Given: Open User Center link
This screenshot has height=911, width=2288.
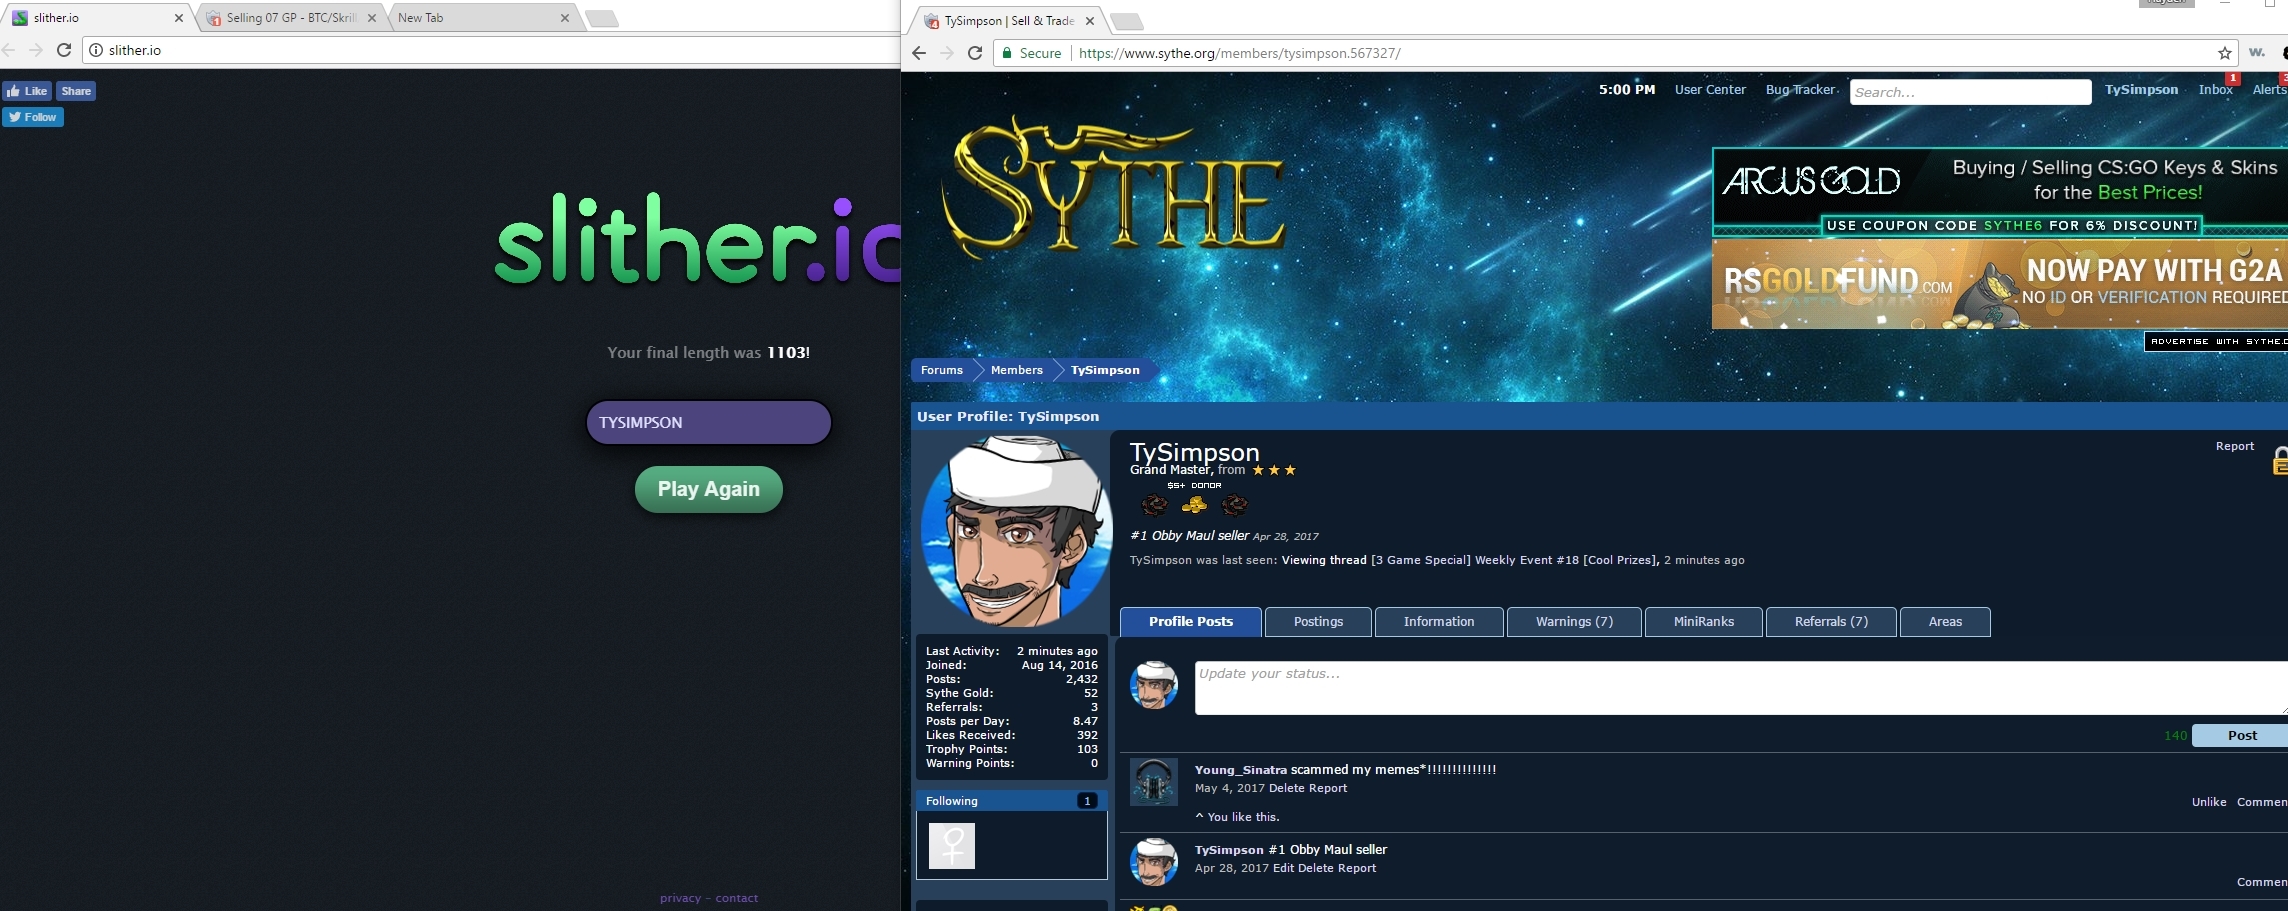Looking at the screenshot, I should coord(1710,89).
